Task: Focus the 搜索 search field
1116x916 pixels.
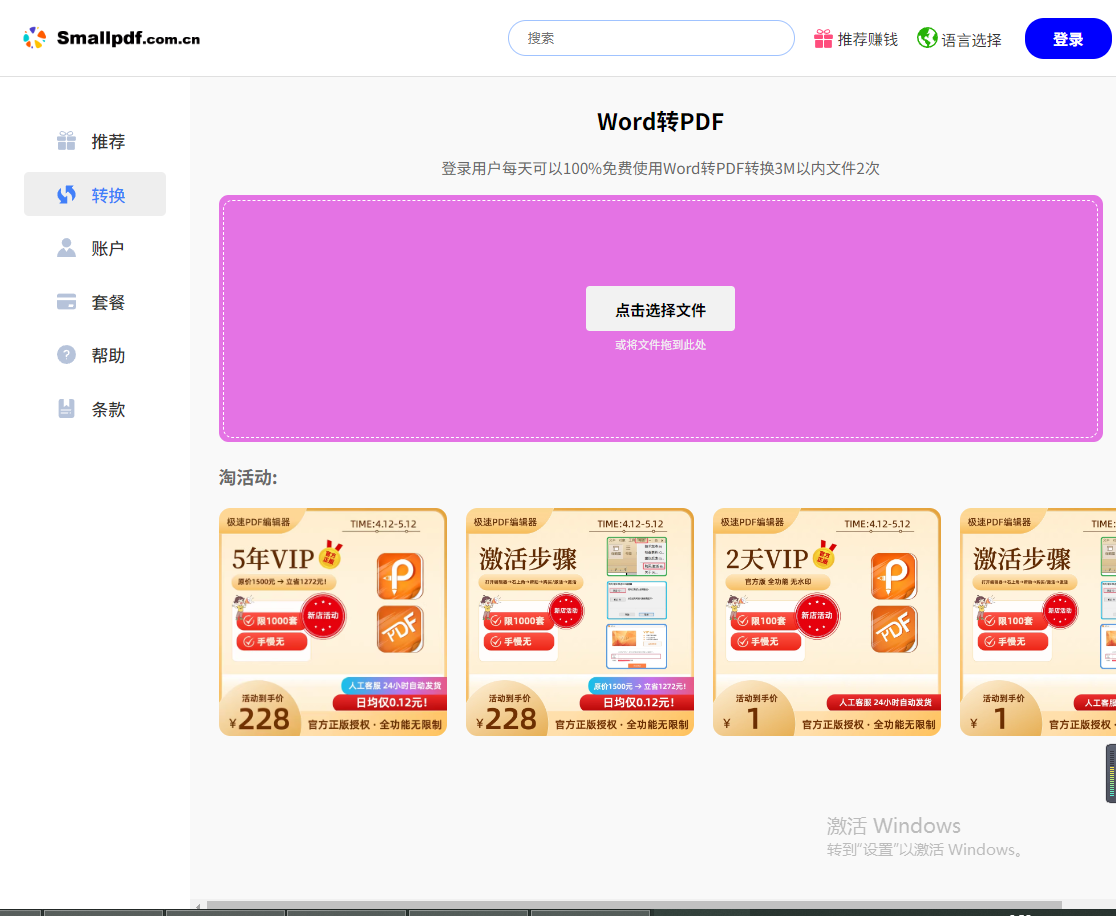Action: pos(651,38)
